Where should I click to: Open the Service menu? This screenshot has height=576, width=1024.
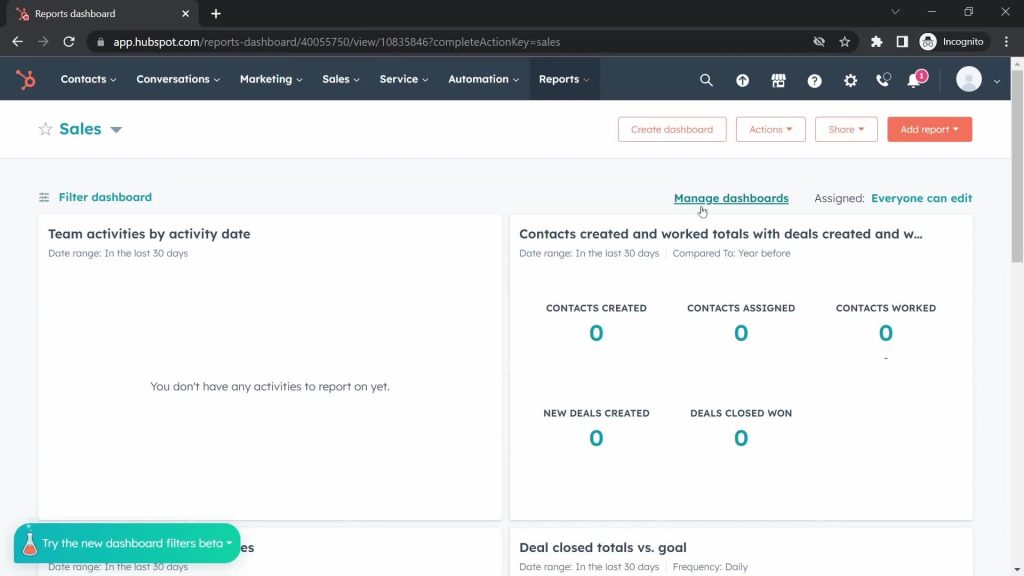(404, 79)
